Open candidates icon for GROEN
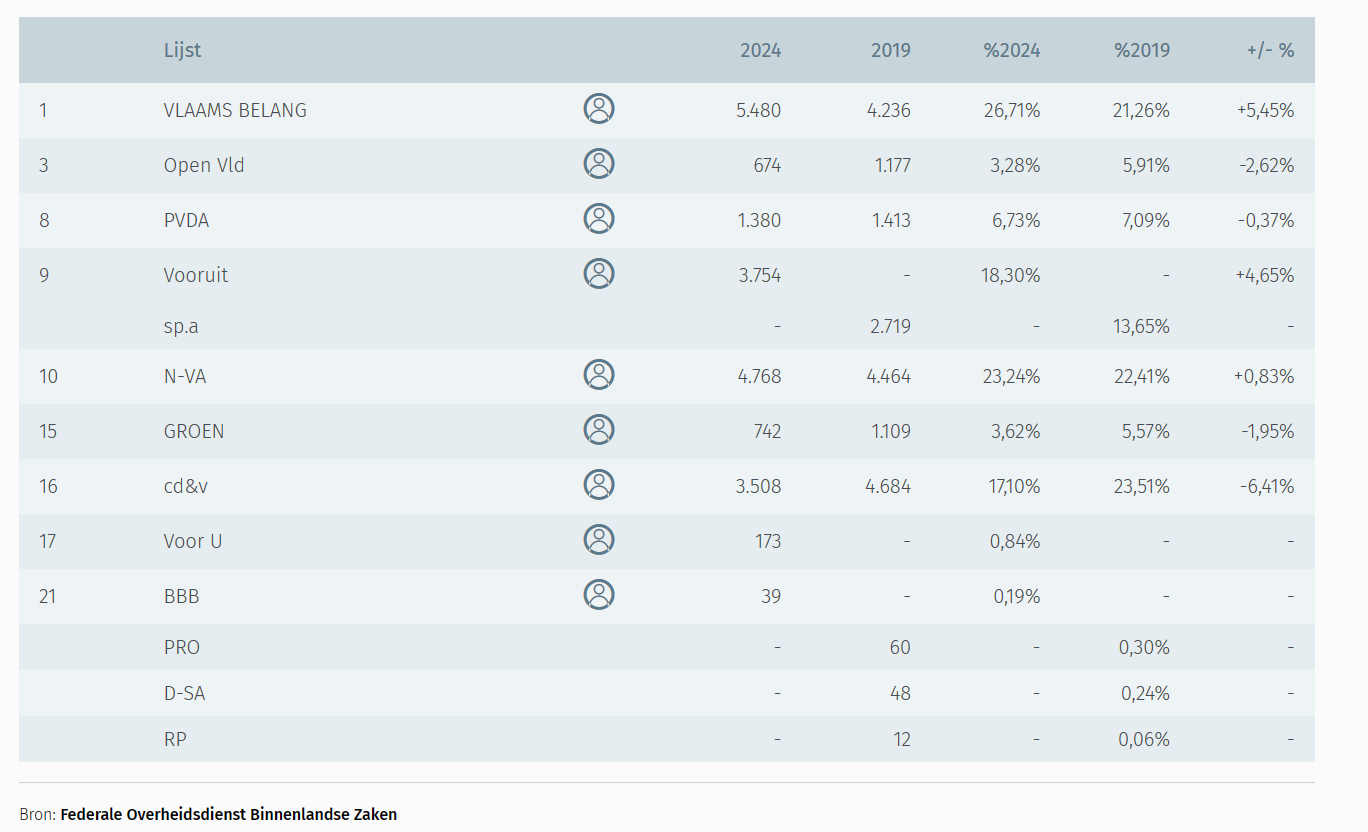The image size is (1368, 832). point(599,430)
